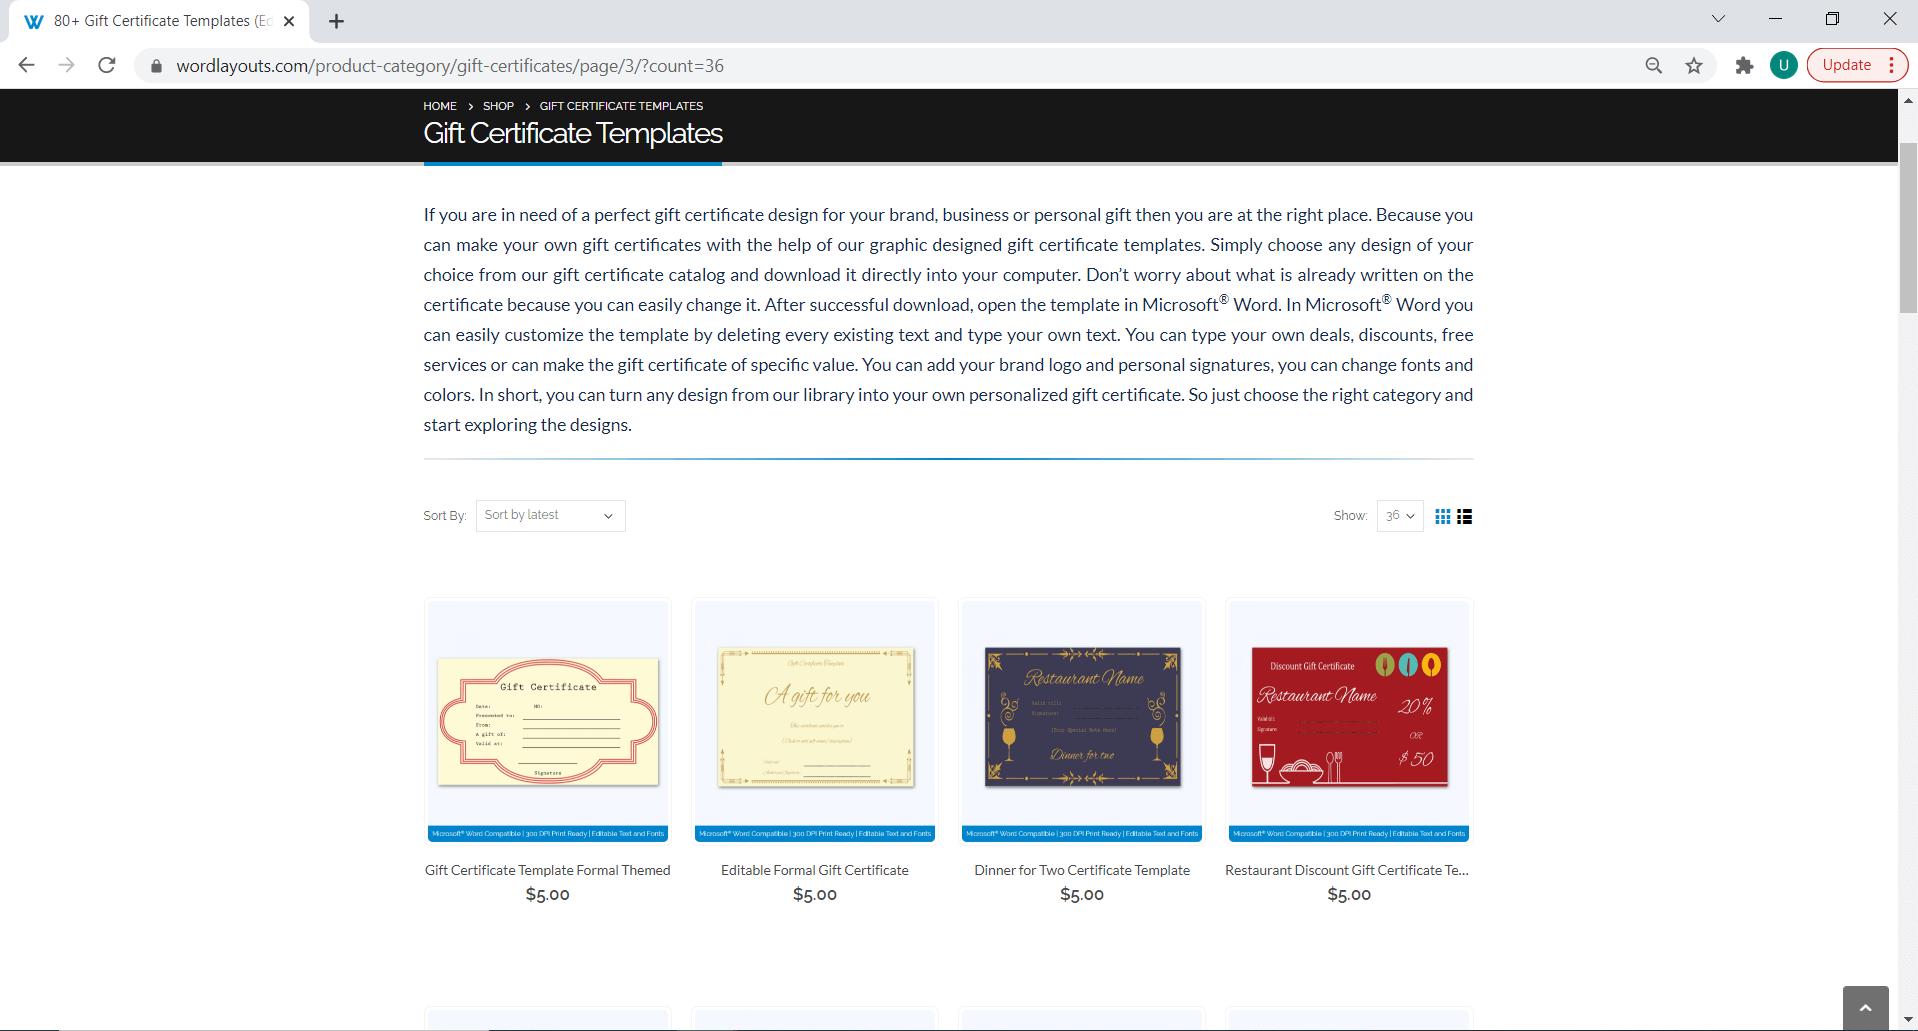Open the Formal Themed certificate thumbnail
The width and height of the screenshot is (1918, 1031).
tap(548, 721)
